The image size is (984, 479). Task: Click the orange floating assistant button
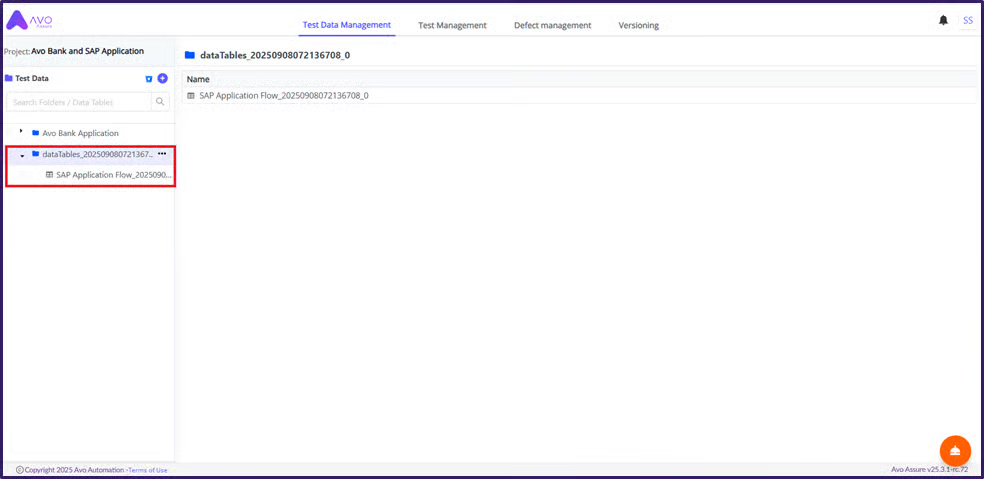[955, 450]
